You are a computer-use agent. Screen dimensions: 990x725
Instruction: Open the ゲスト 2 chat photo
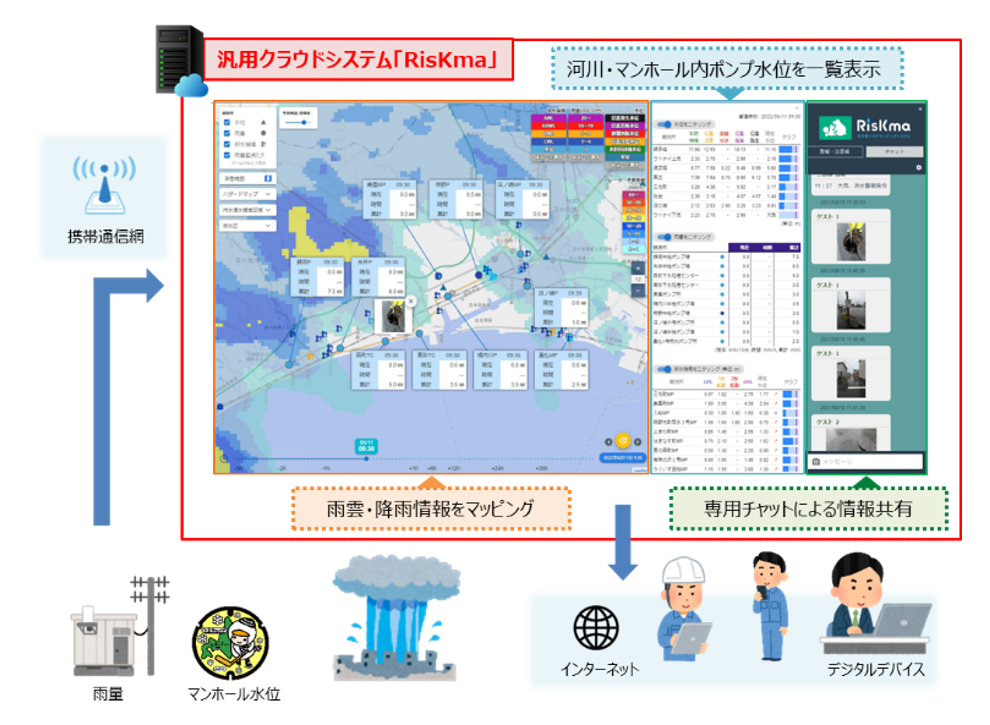[x=850, y=440]
